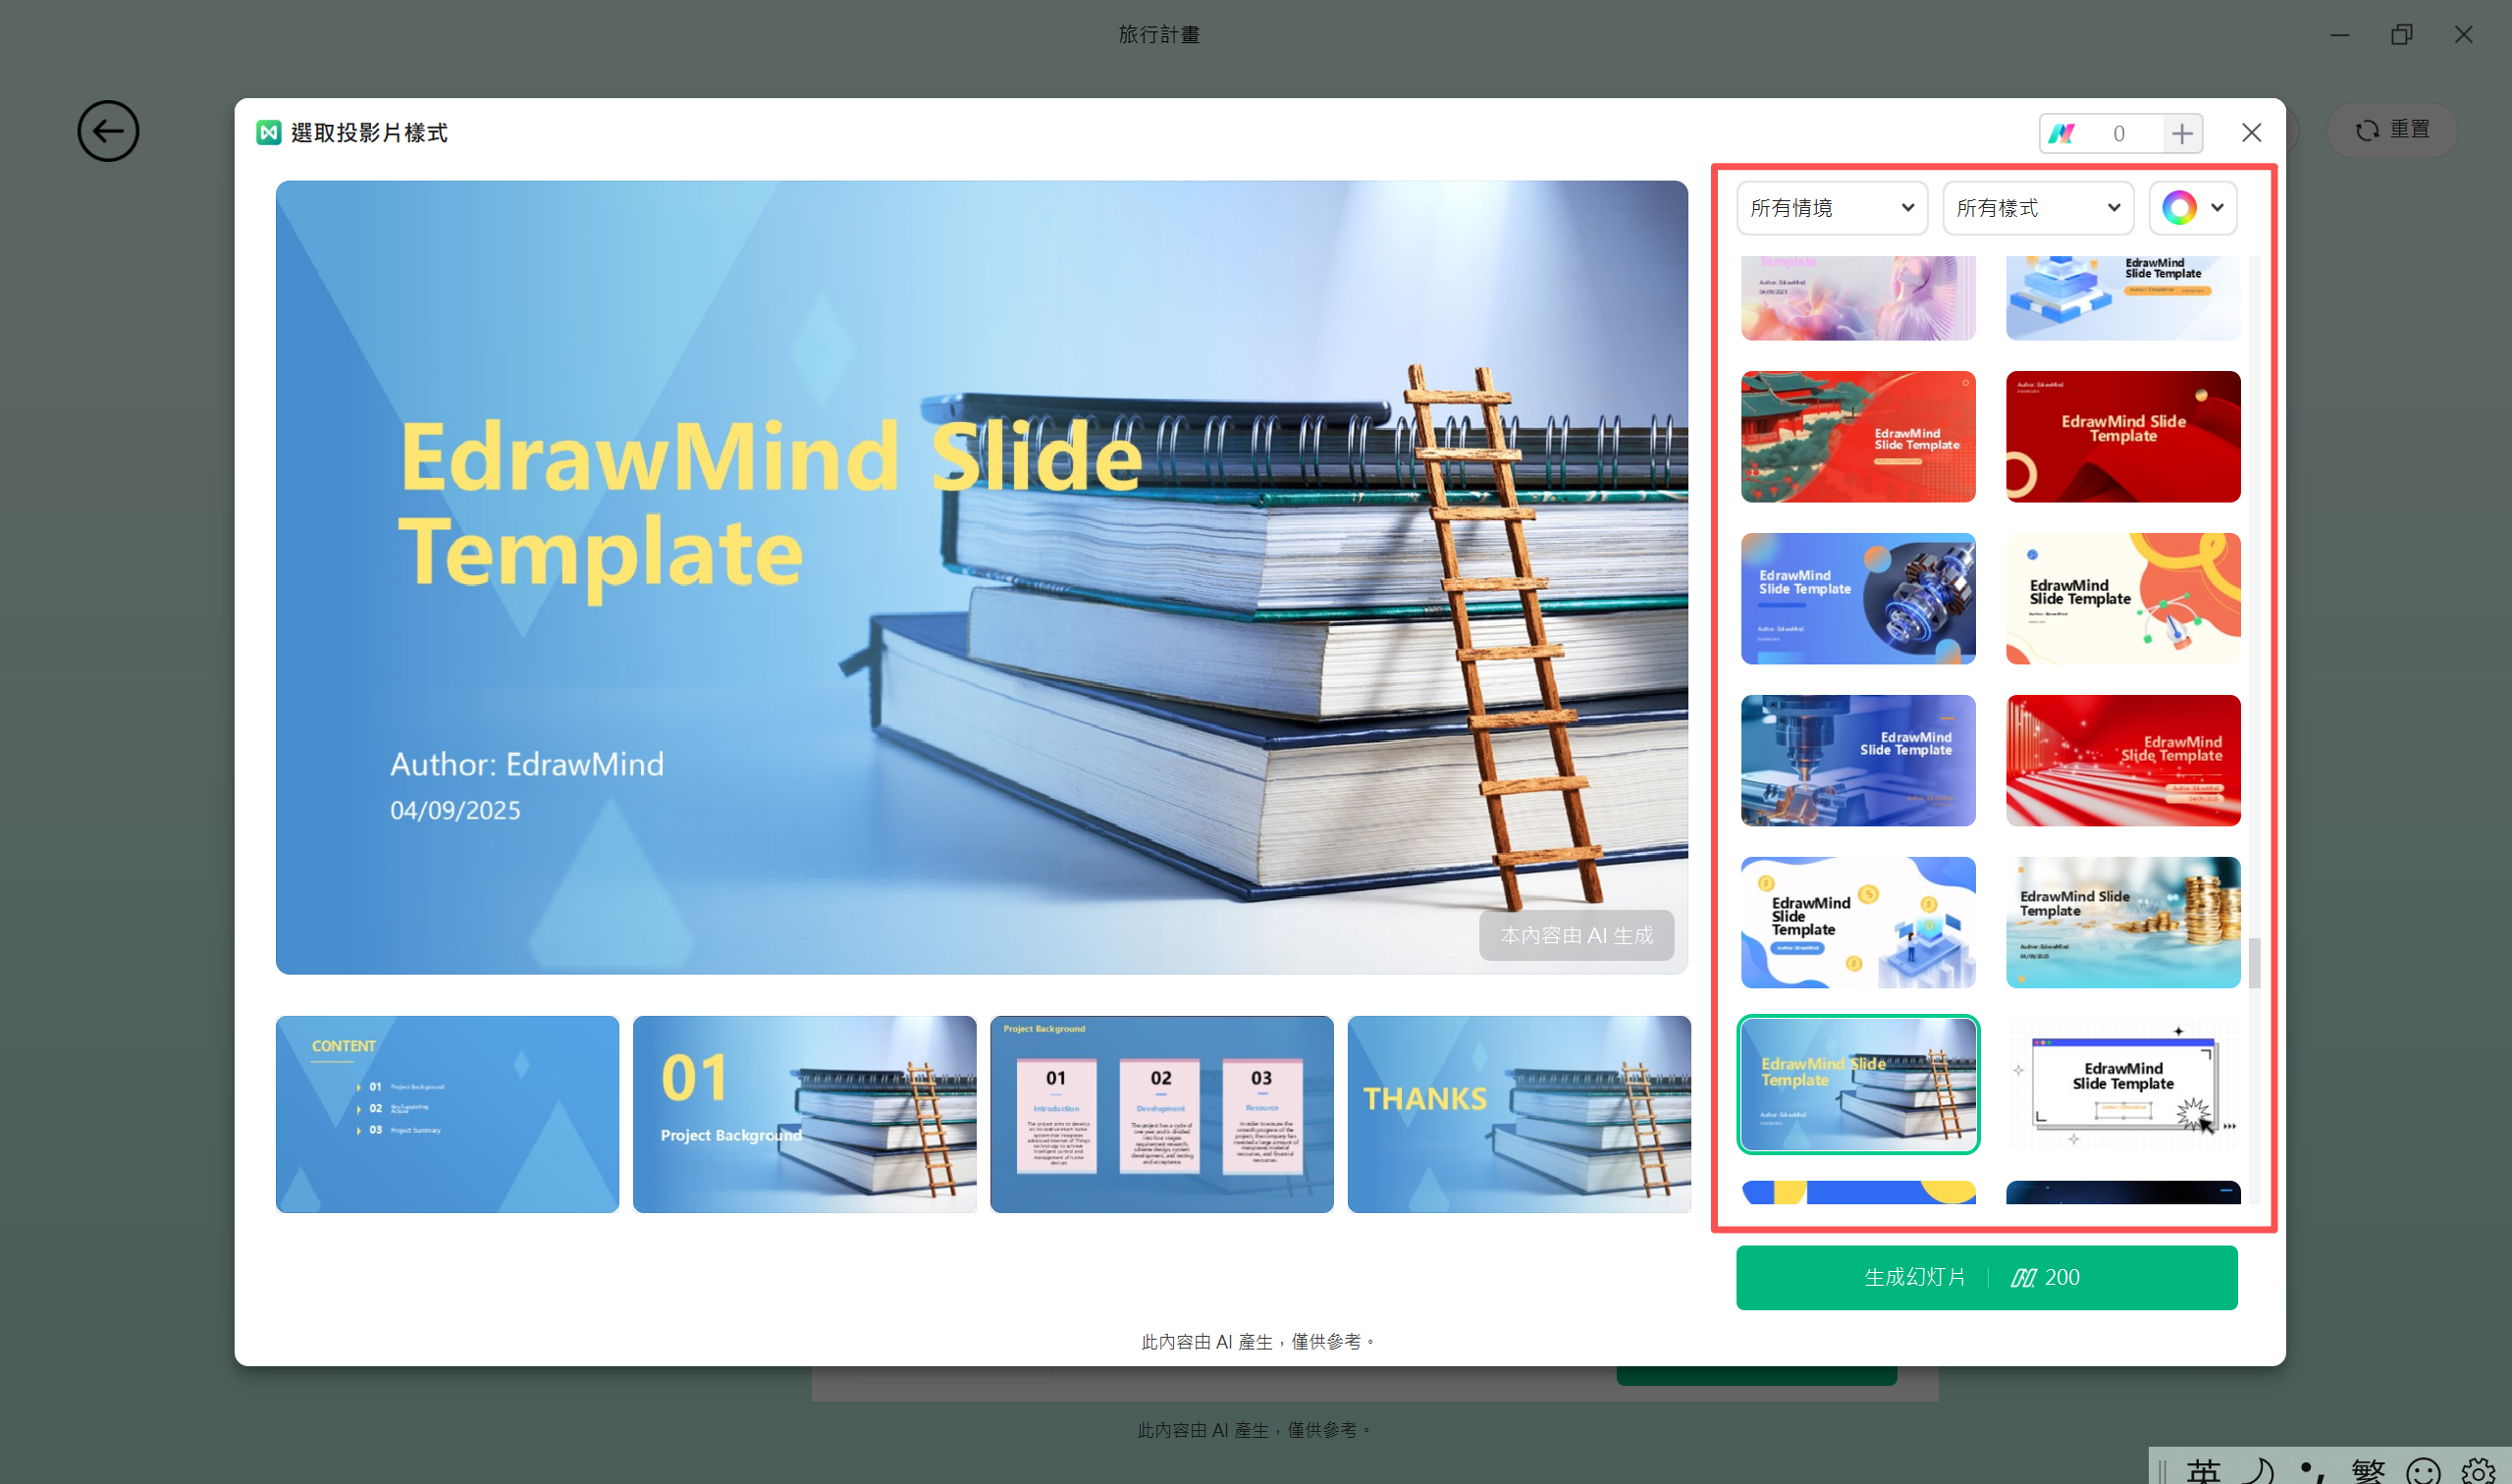This screenshot has height=1484, width=2512.
Task: Close the slide style dialog
Action: [2250, 133]
